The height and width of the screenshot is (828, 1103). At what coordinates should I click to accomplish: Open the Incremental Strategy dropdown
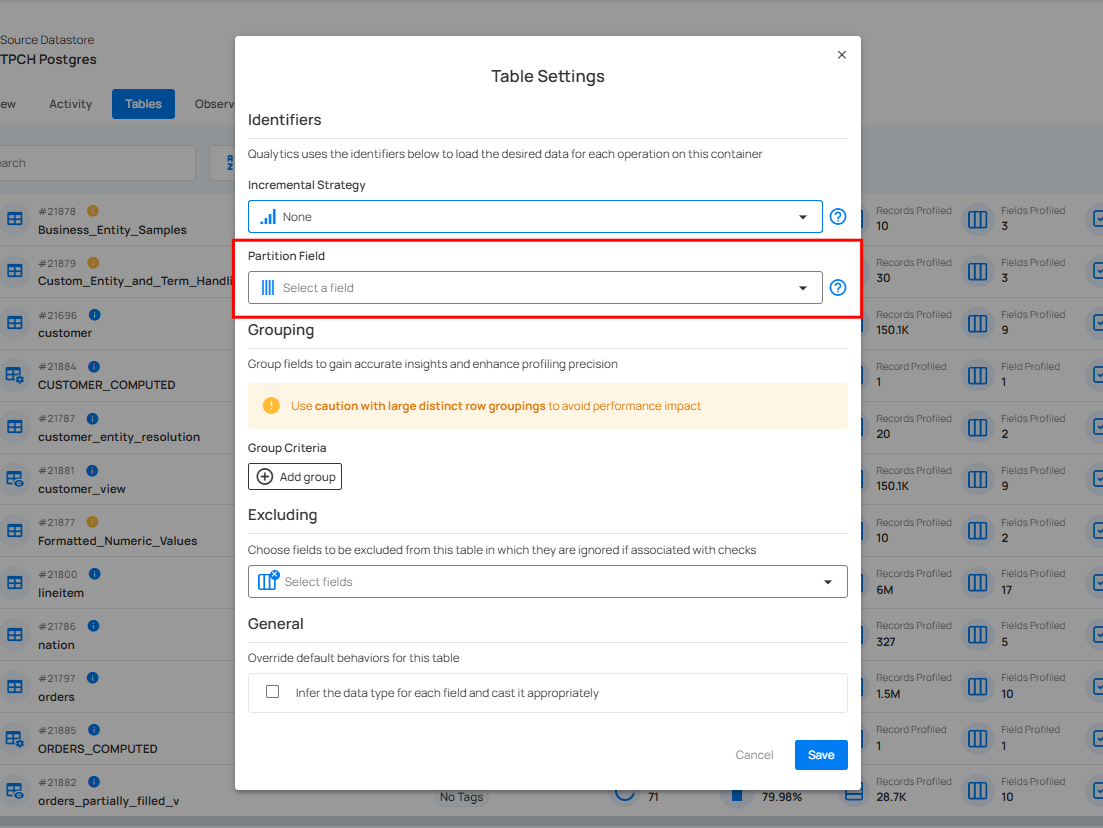[x=535, y=217]
